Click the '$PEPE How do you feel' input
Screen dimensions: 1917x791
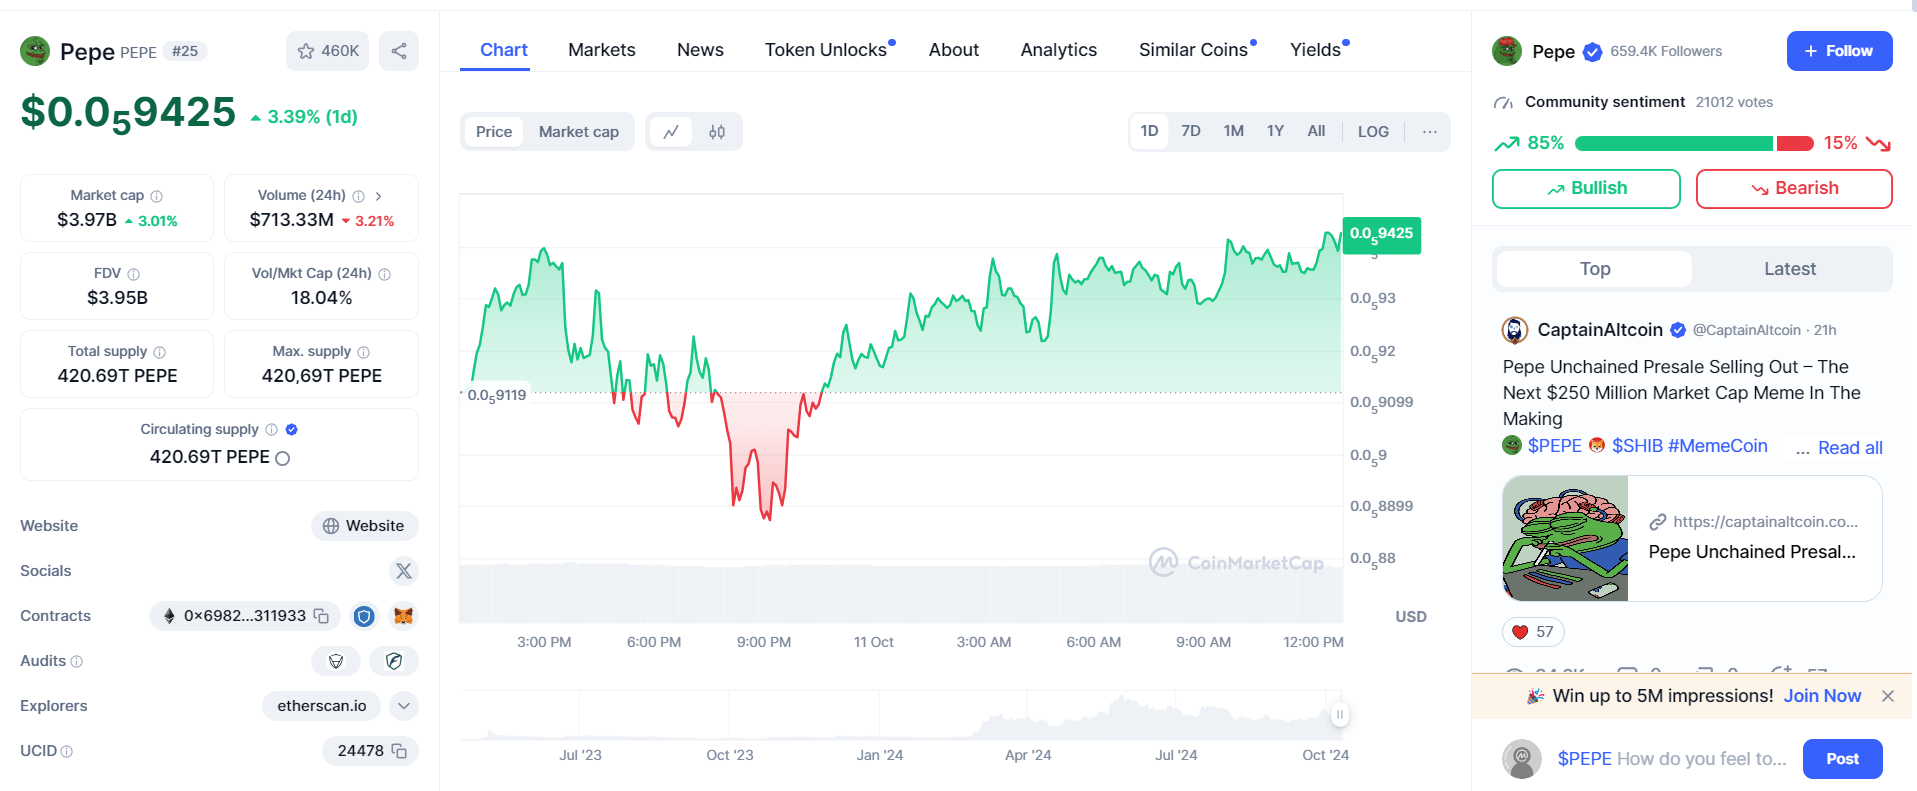click(x=1672, y=759)
